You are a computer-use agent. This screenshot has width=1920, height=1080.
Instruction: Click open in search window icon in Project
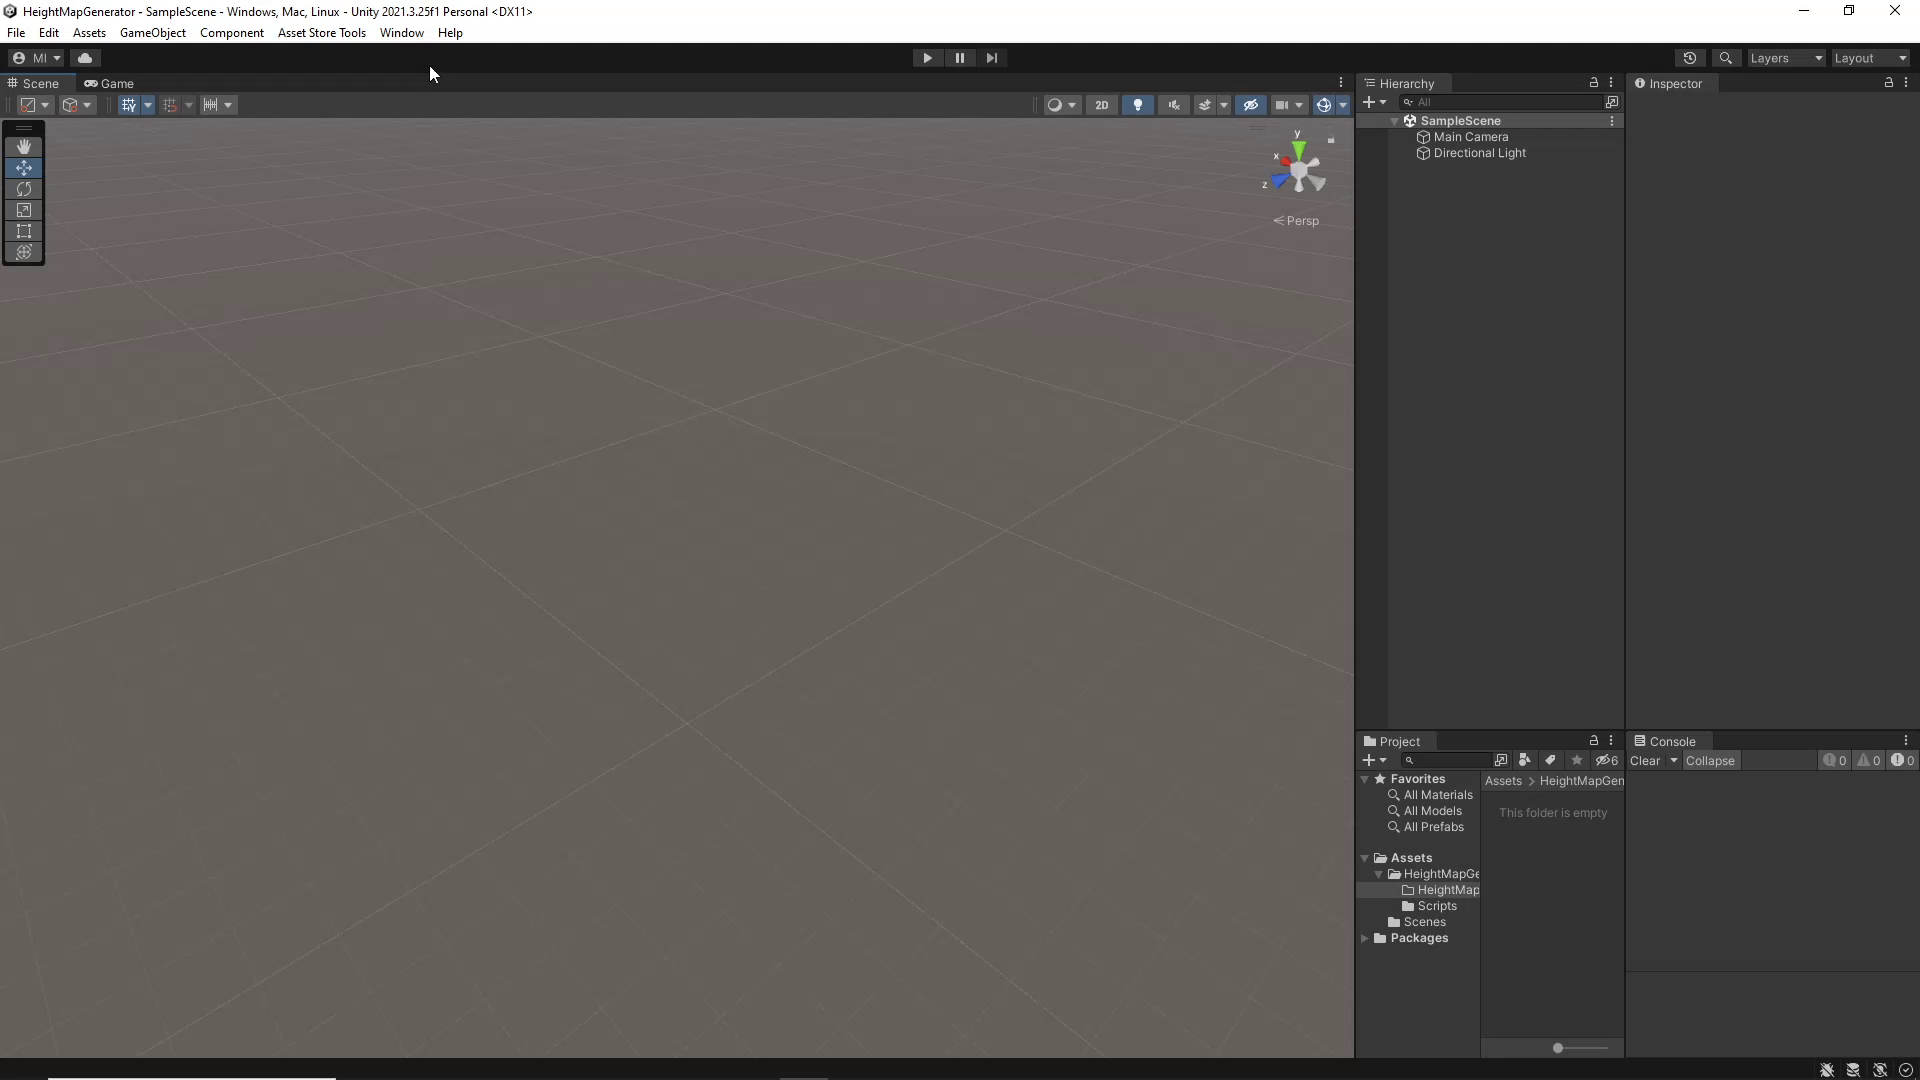point(1500,760)
